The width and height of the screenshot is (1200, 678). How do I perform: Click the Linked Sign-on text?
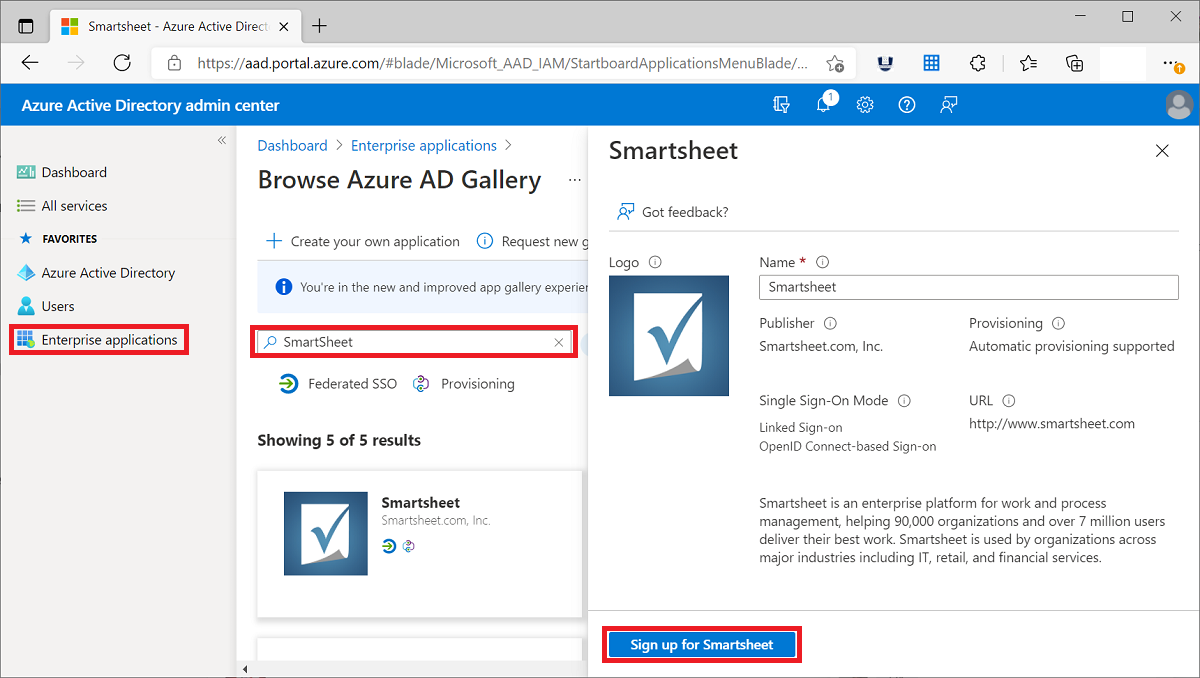(801, 427)
